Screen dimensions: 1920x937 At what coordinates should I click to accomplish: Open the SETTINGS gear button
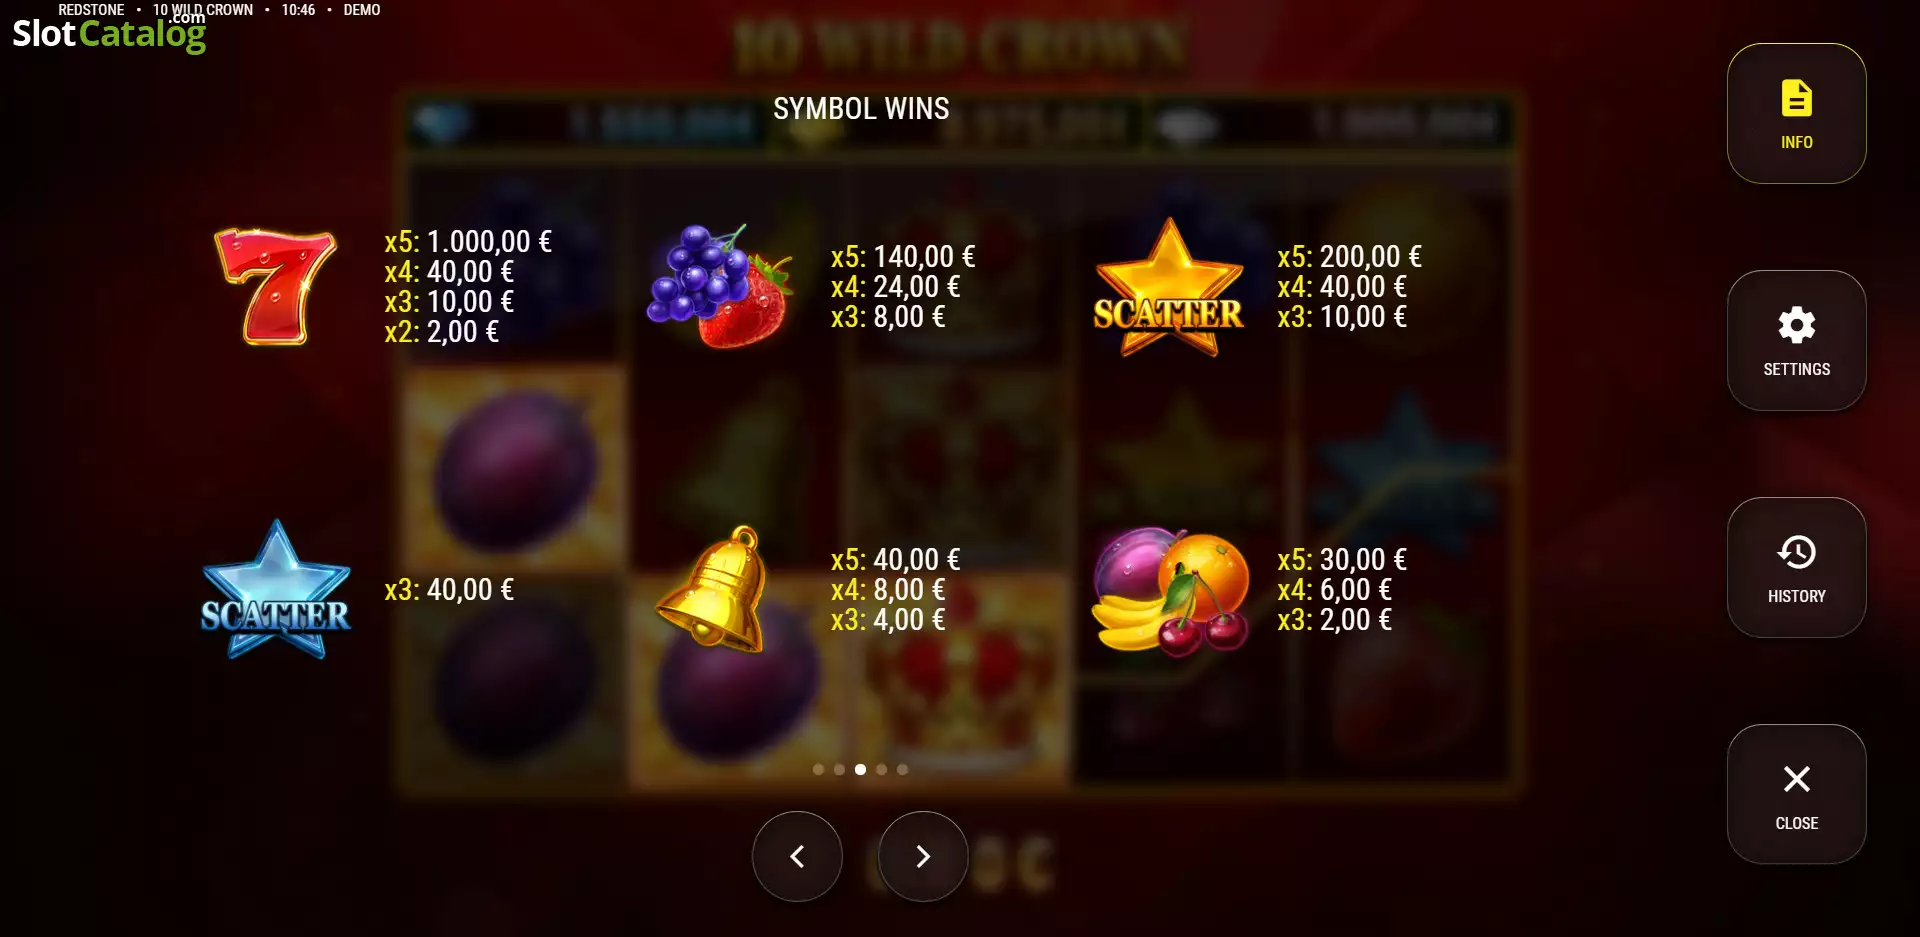(x=1796, y=340)
